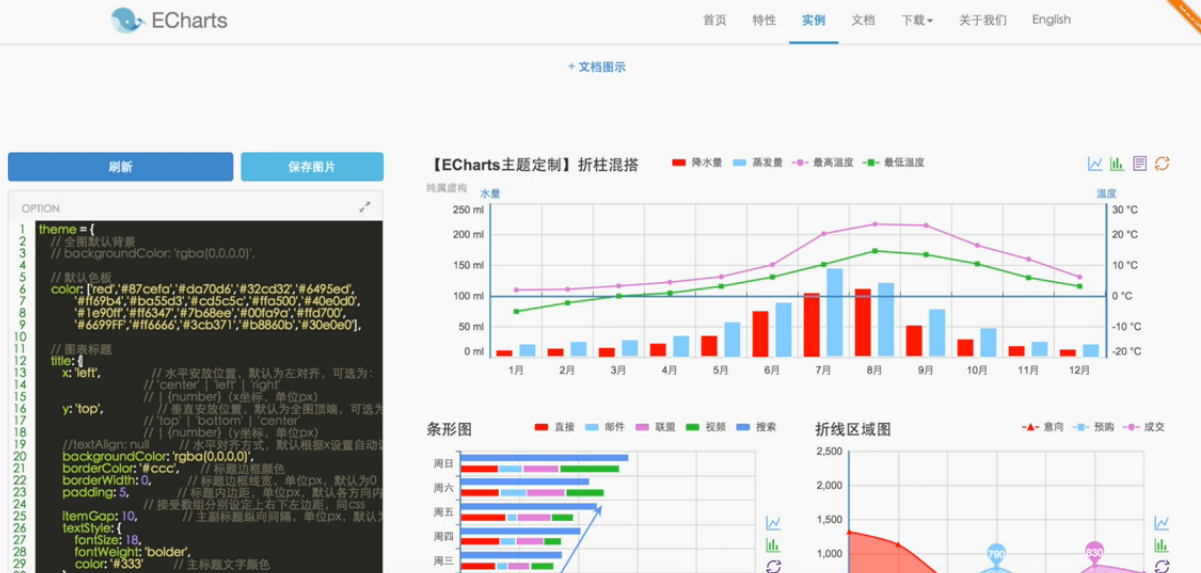This screenshot has height=573, width=1201.
Task: Expand the OPTION code editor fullscreen
Action: [x=365, y=207]
